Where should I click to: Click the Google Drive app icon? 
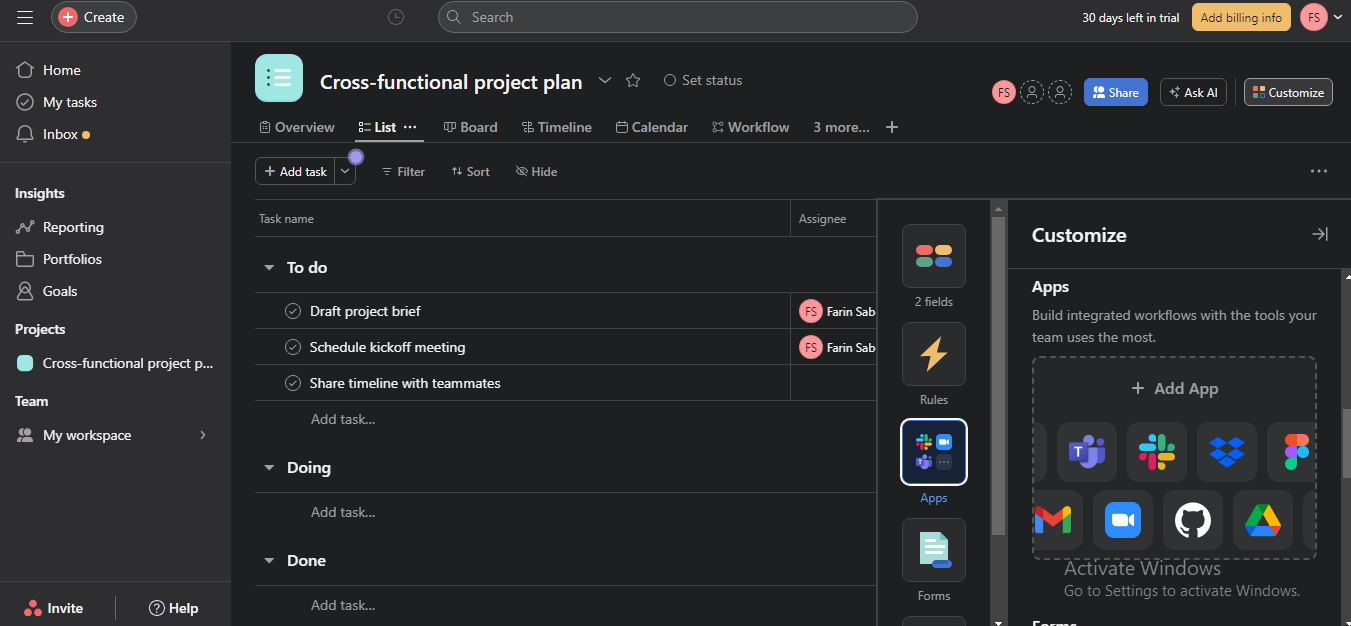1262,520
